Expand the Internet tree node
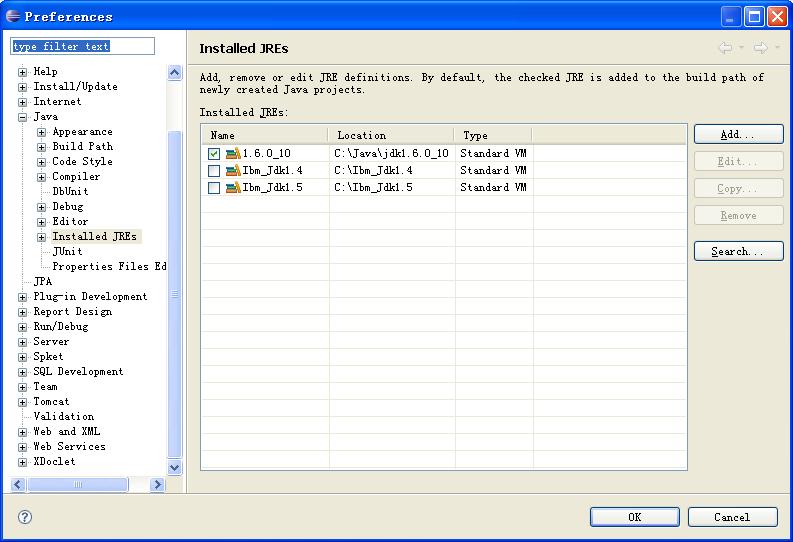This screenshot has width=793, height=542. pos(22,102)
